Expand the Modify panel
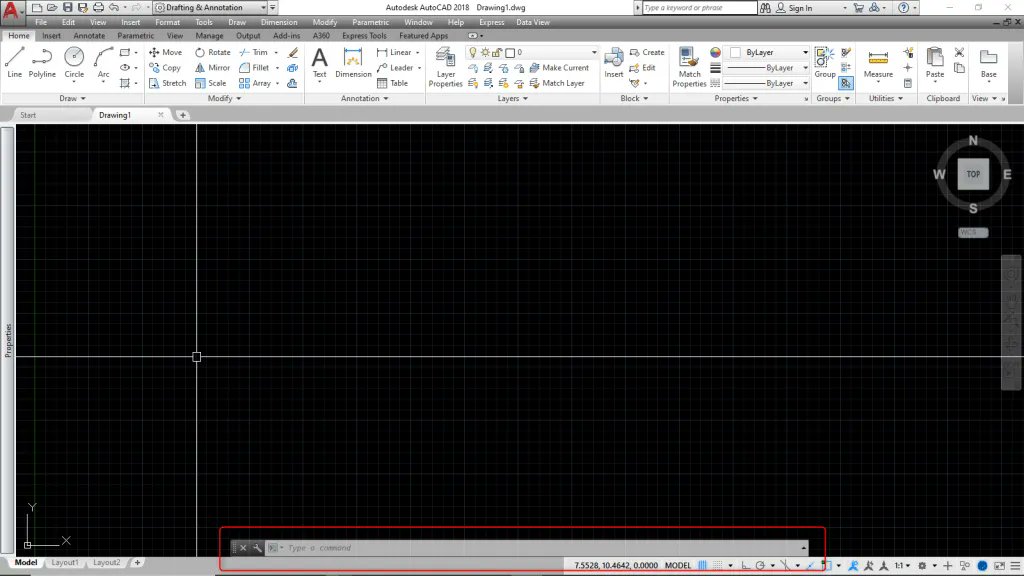This screenshot has height=576, width=1024. (x=224, y=99)
